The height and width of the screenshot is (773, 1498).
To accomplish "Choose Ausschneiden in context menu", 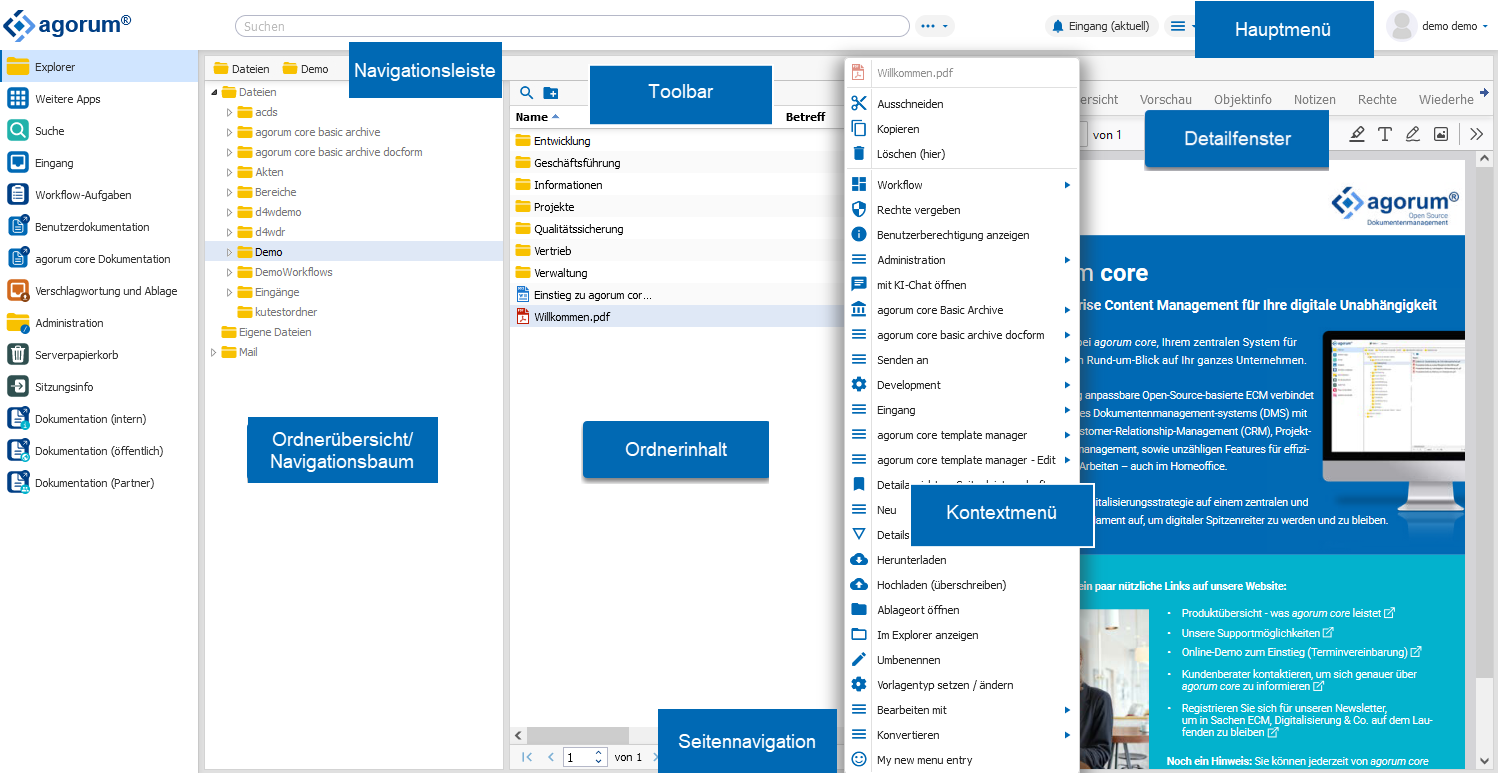I will (x=962, y=104).
